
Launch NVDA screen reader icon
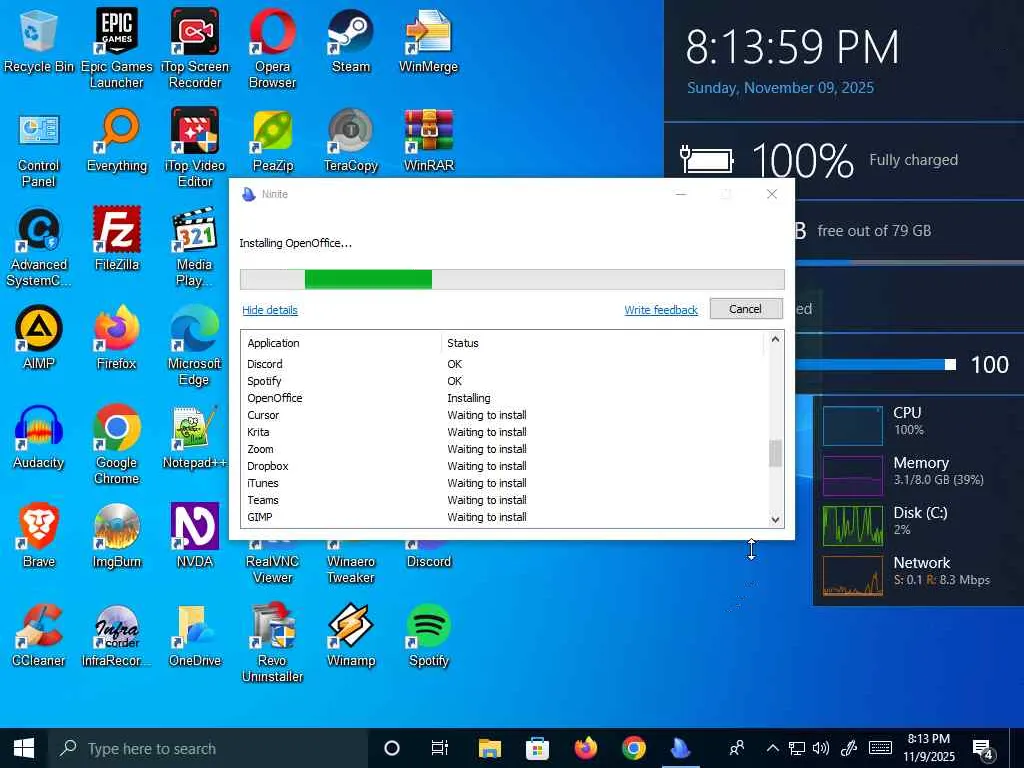(x=195, y=537)
